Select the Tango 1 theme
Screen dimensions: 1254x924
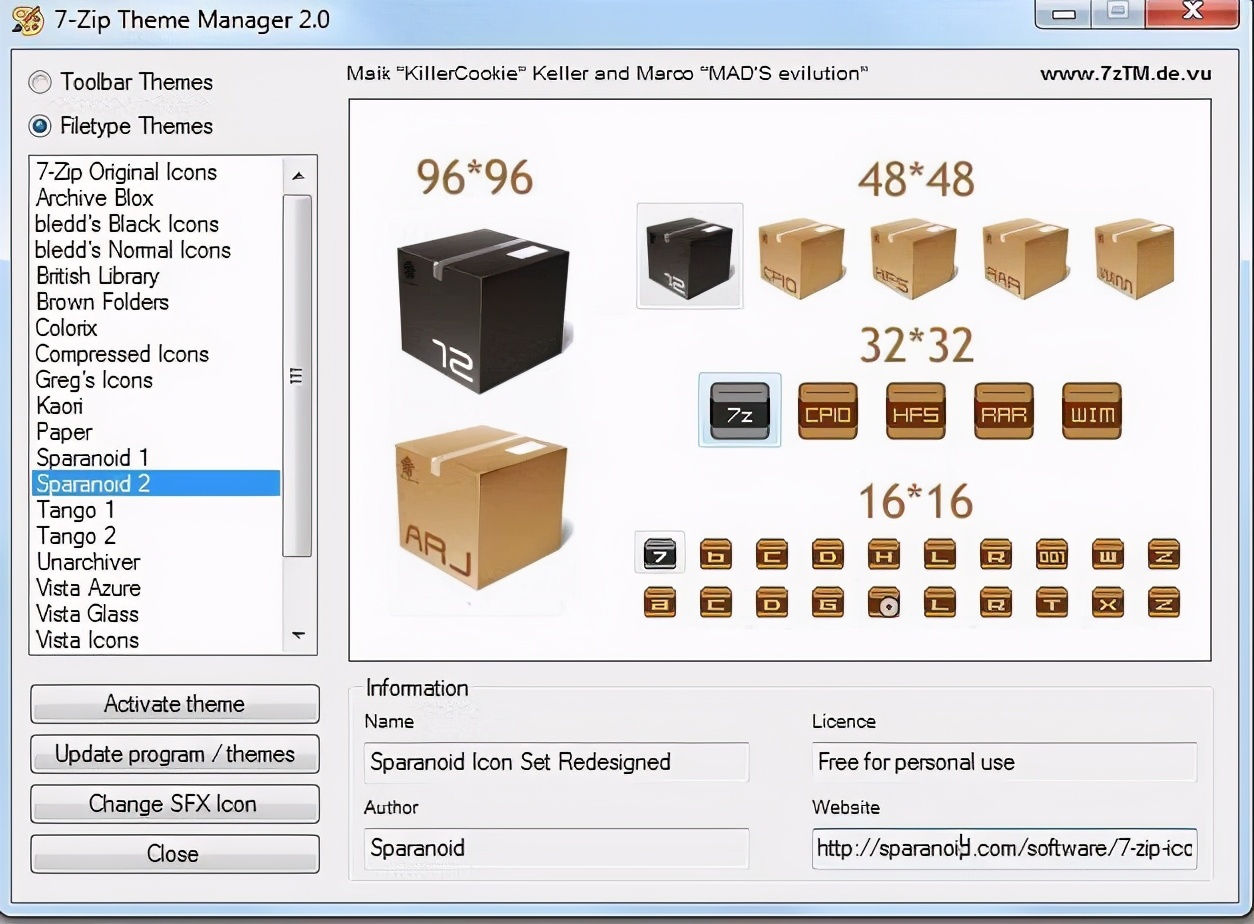pos(156,510)
